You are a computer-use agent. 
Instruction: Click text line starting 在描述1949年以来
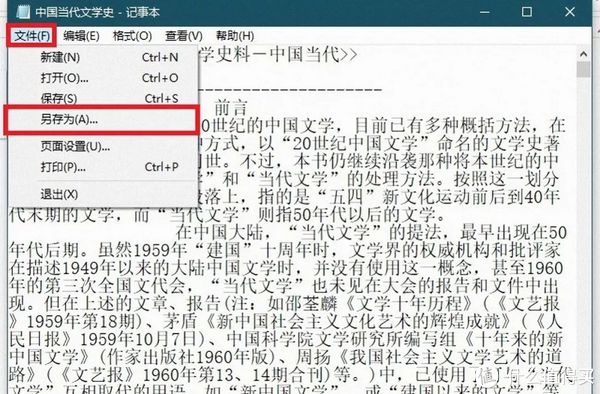click(x=286, y=268)
